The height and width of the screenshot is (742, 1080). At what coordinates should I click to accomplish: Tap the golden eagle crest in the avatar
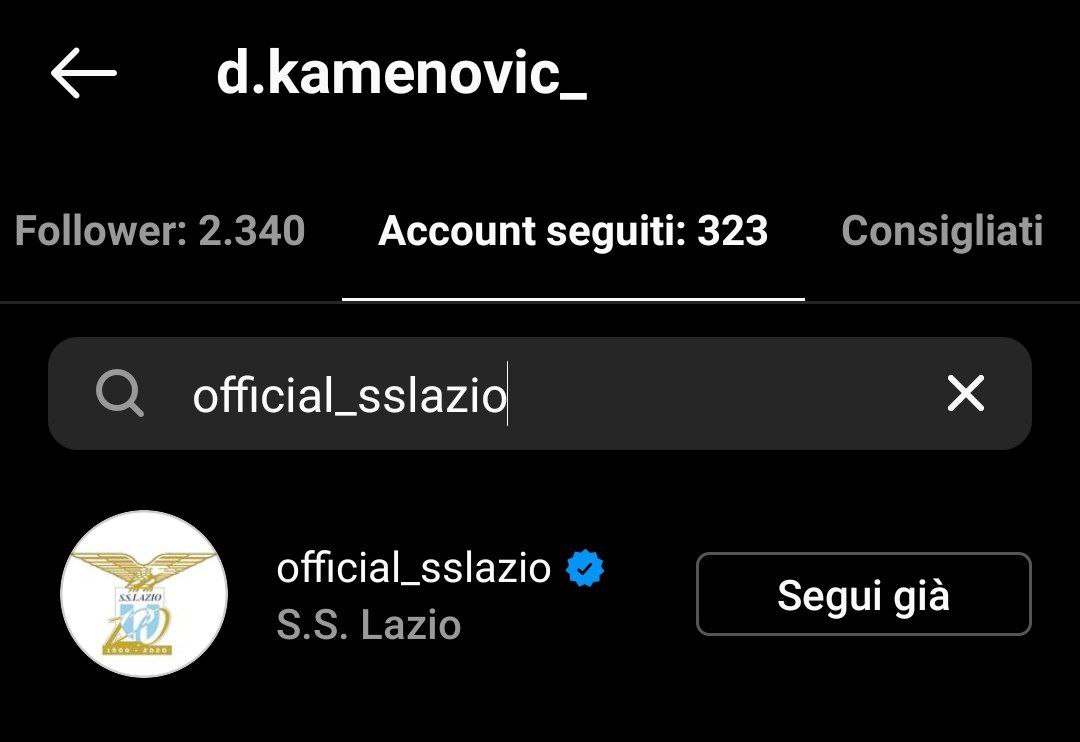(144, 565)
